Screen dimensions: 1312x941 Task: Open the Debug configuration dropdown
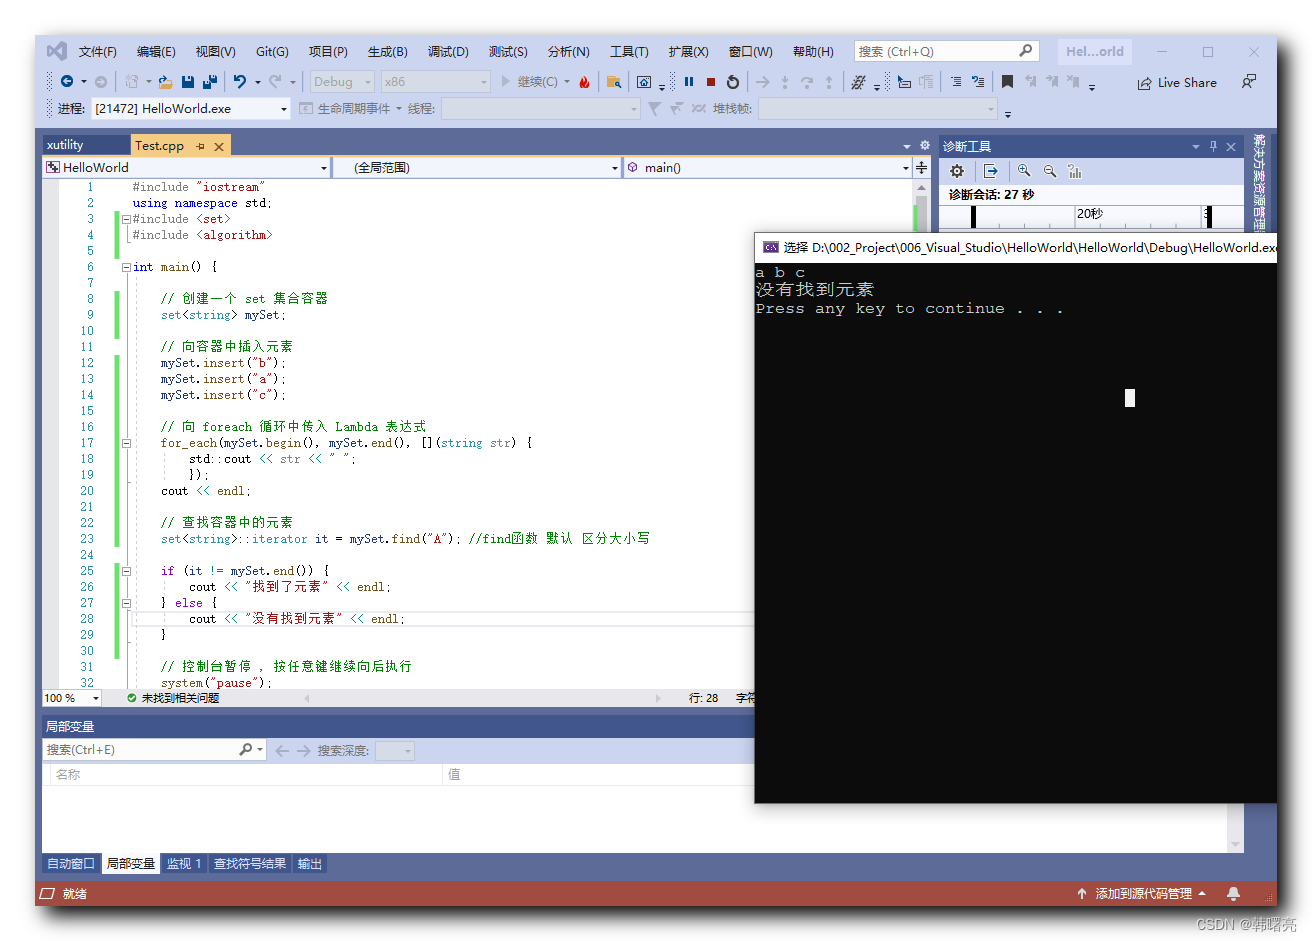pos(342,82)
